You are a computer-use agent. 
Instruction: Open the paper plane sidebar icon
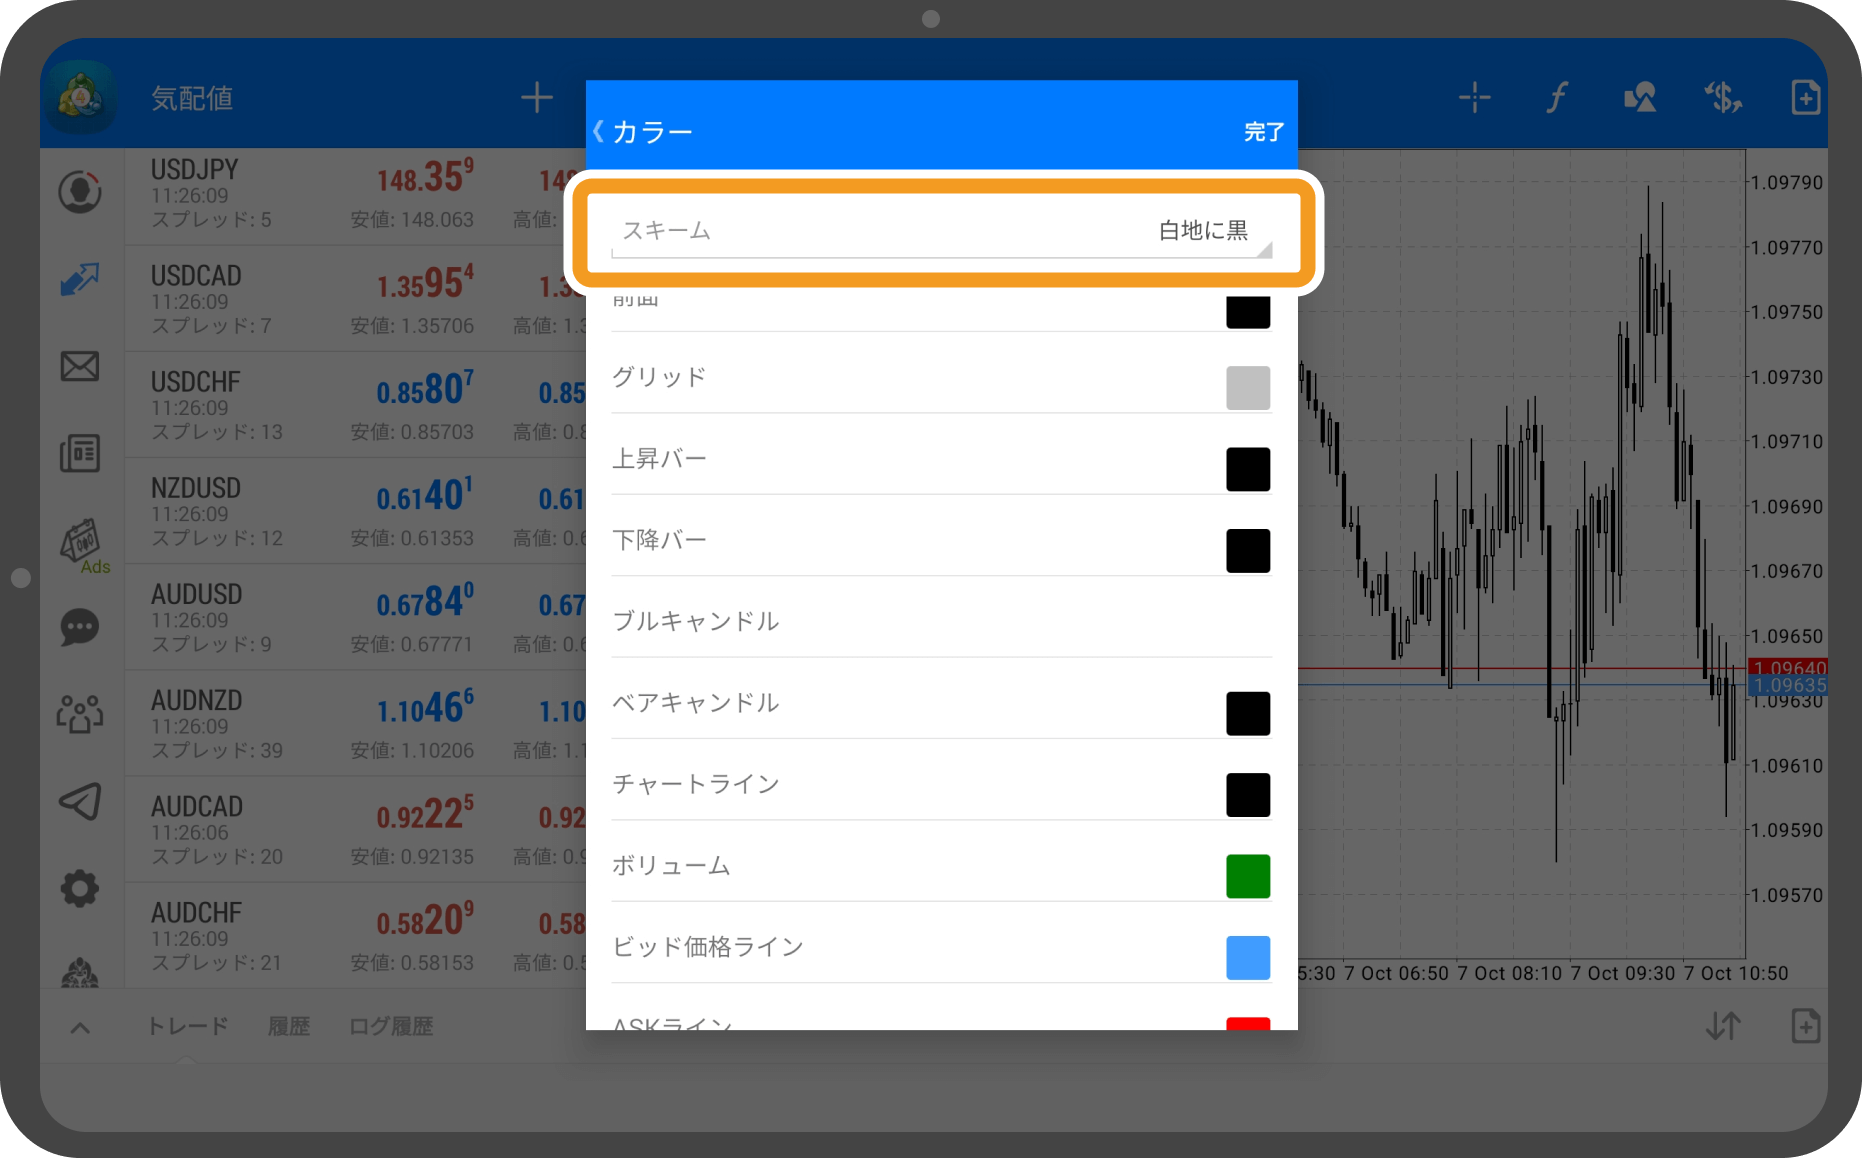(80, 801)
